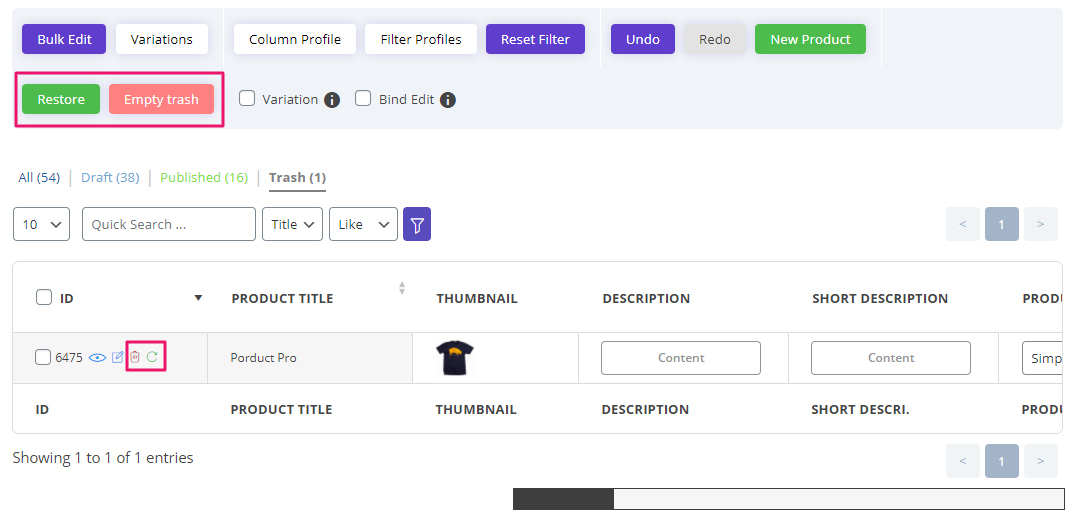Image resolution: width=1074 pixels, height=516 pixels.
Task: Go to next page at top pagination
Action: click(1040, 224)
